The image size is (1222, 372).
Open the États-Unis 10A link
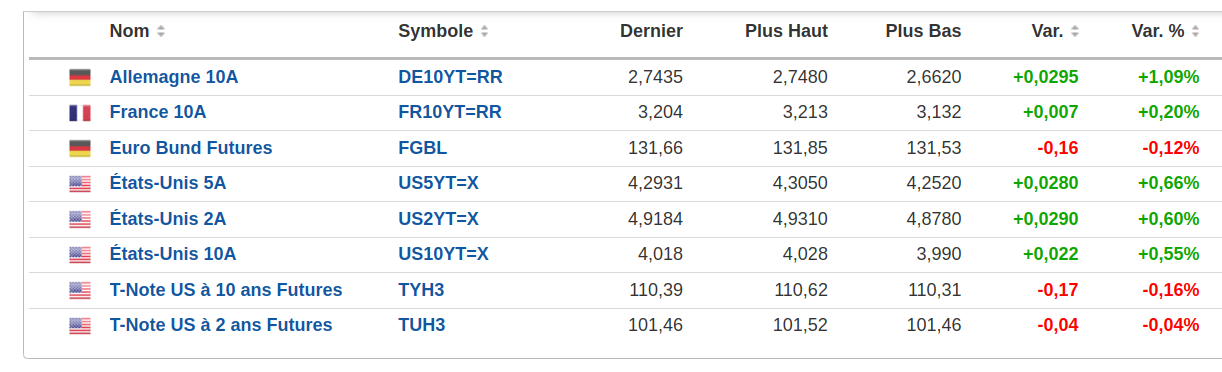(173, 254)
